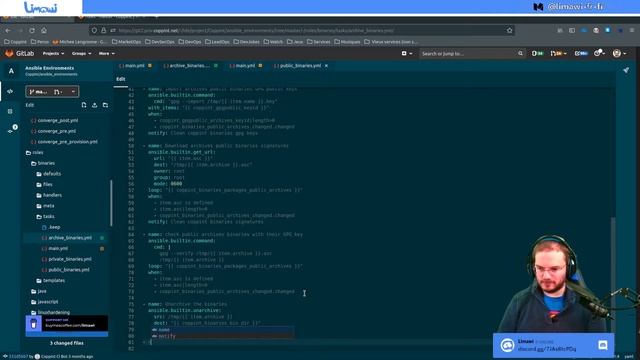640x360 pixels.
Task: Click the 3 changed files label
Action: coord(67,343)
